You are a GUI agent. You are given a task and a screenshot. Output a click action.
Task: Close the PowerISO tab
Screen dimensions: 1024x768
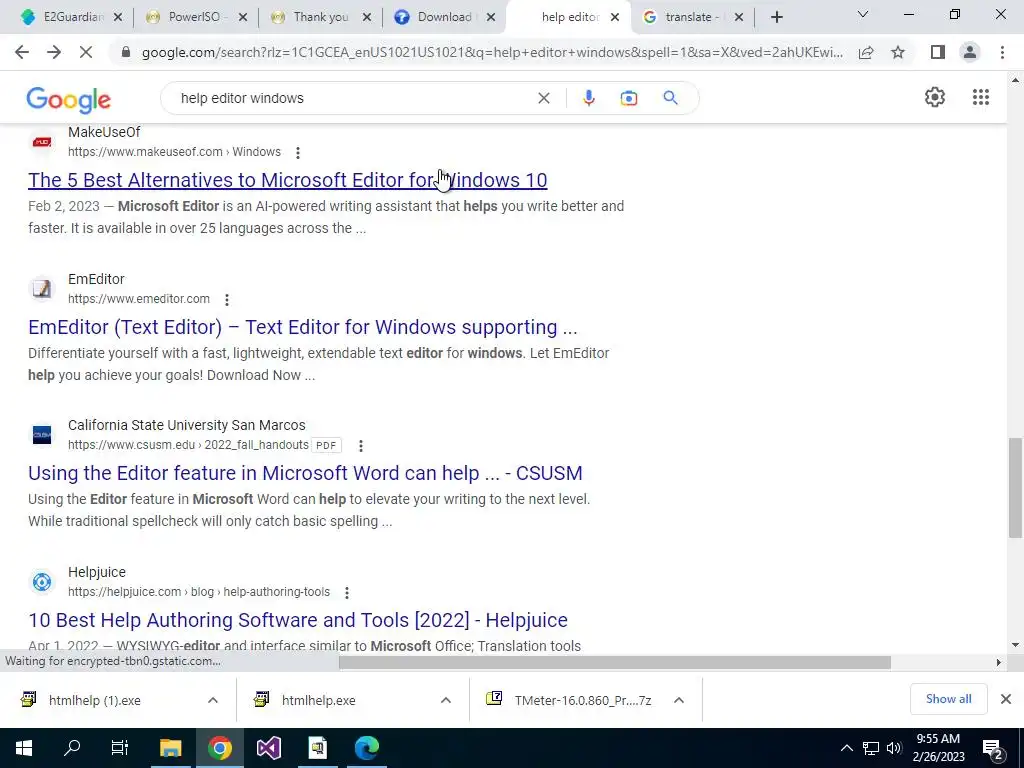click(x=242, y=18)
